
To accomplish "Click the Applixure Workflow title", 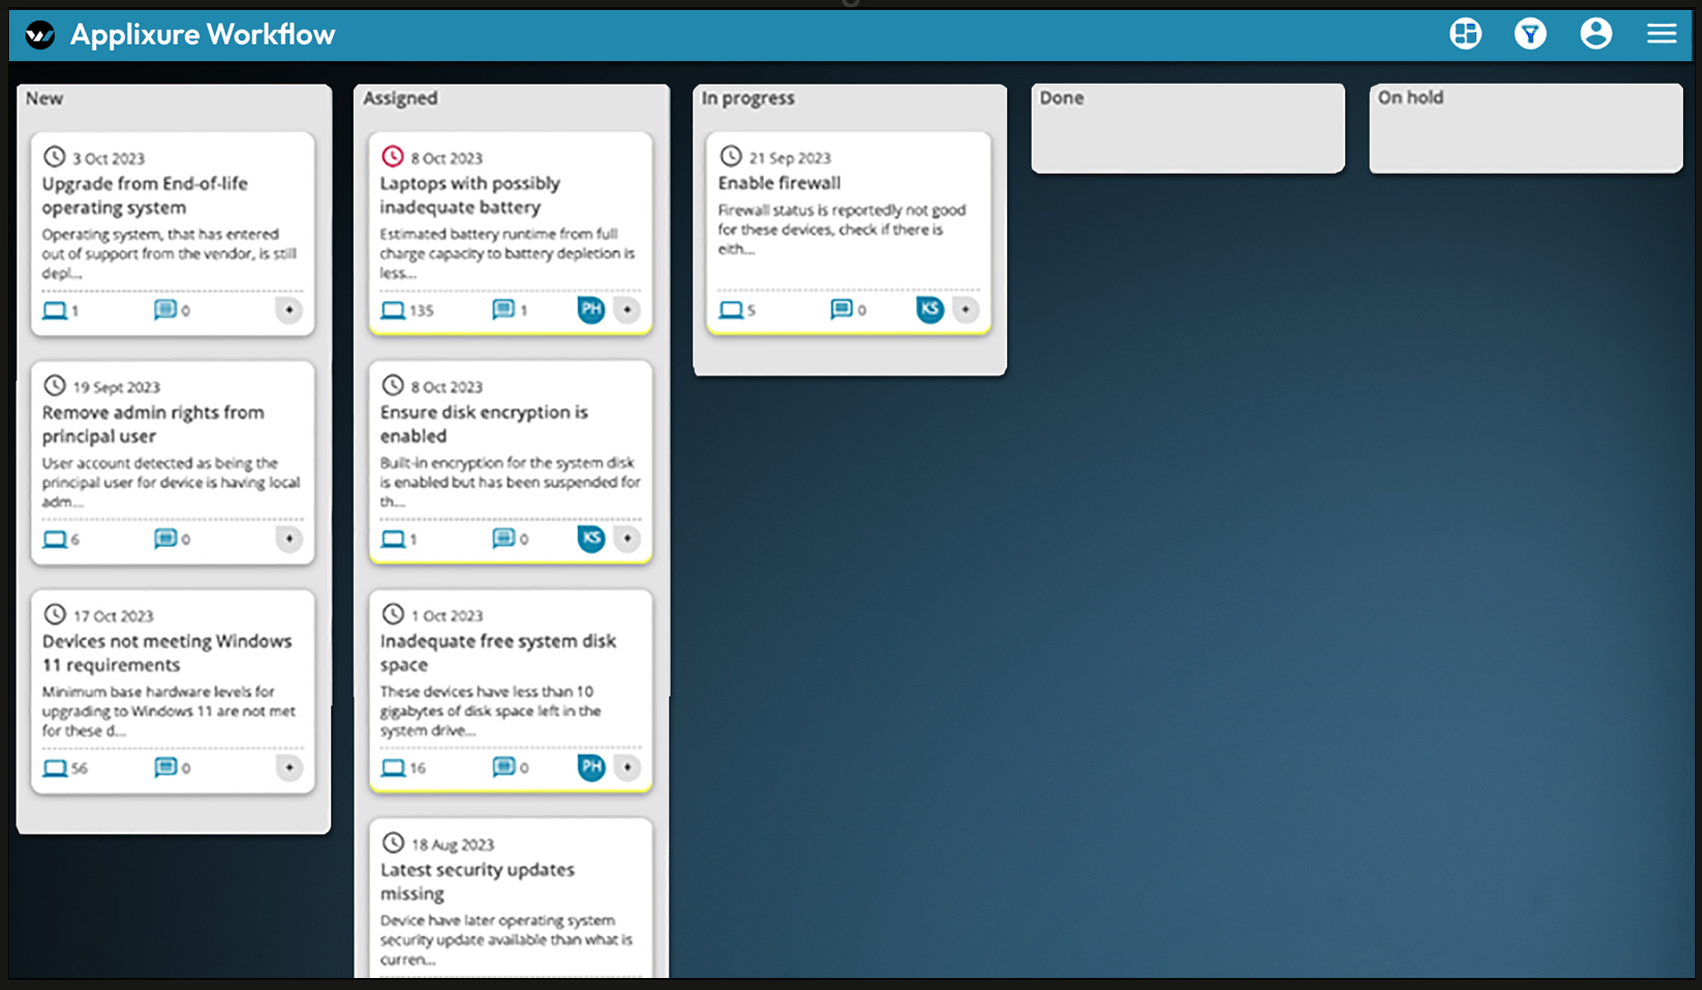I will coord(202,34).
